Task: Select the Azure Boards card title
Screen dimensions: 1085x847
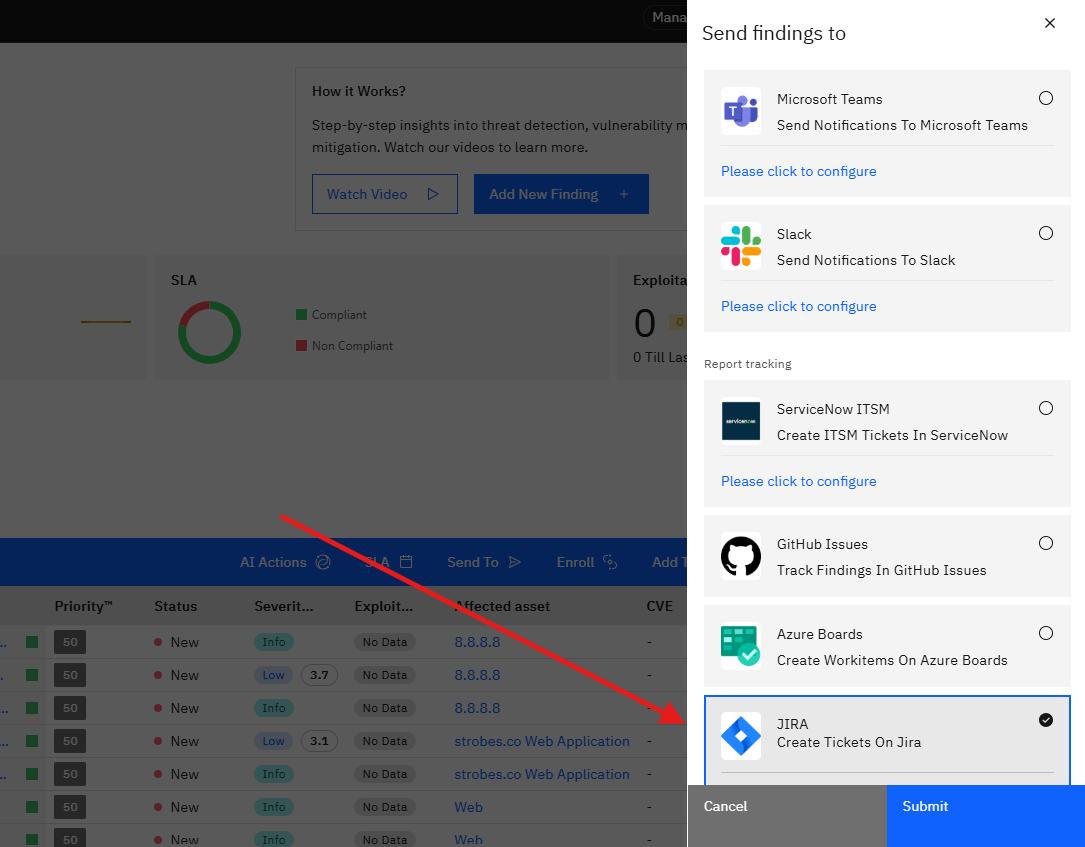Action: click(x=819, y=634)
